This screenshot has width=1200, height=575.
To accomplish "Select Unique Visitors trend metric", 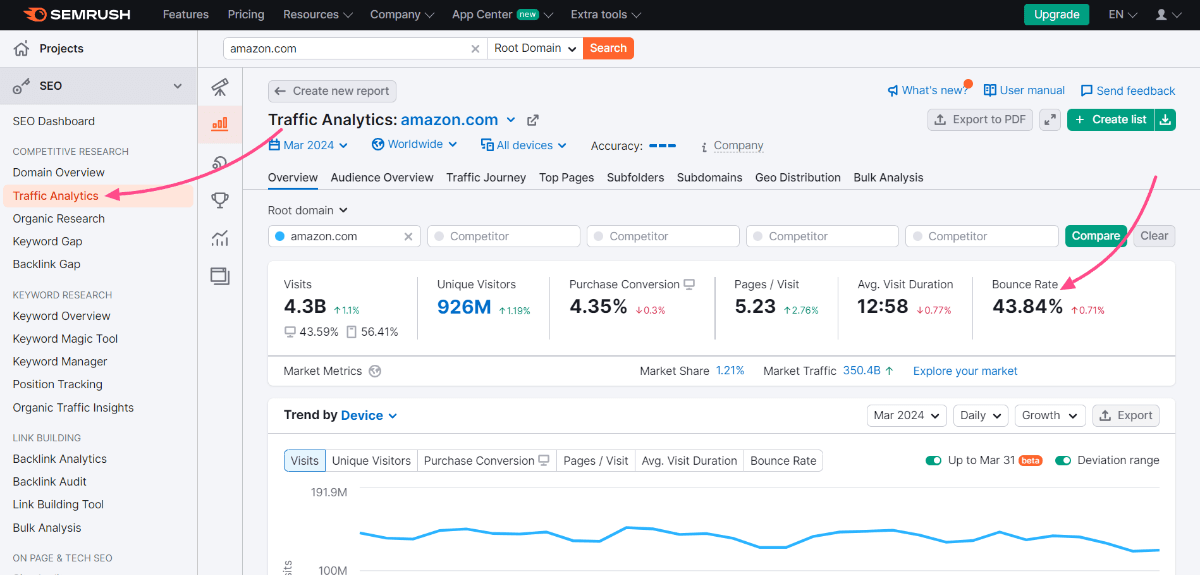I will click(371, 461).
